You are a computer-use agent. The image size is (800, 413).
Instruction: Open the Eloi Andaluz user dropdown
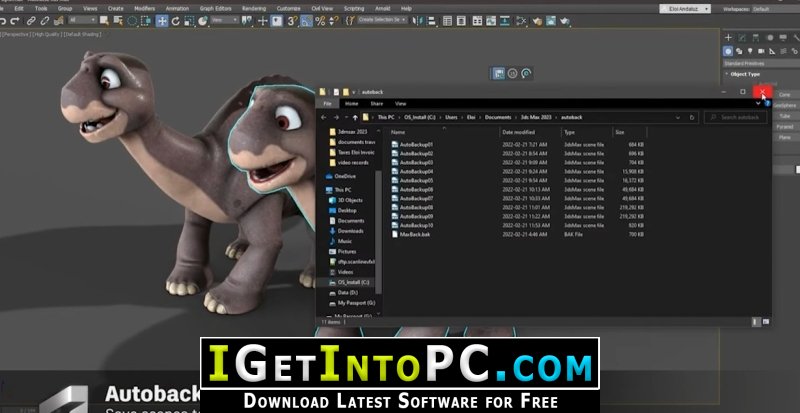click(685, 9)
